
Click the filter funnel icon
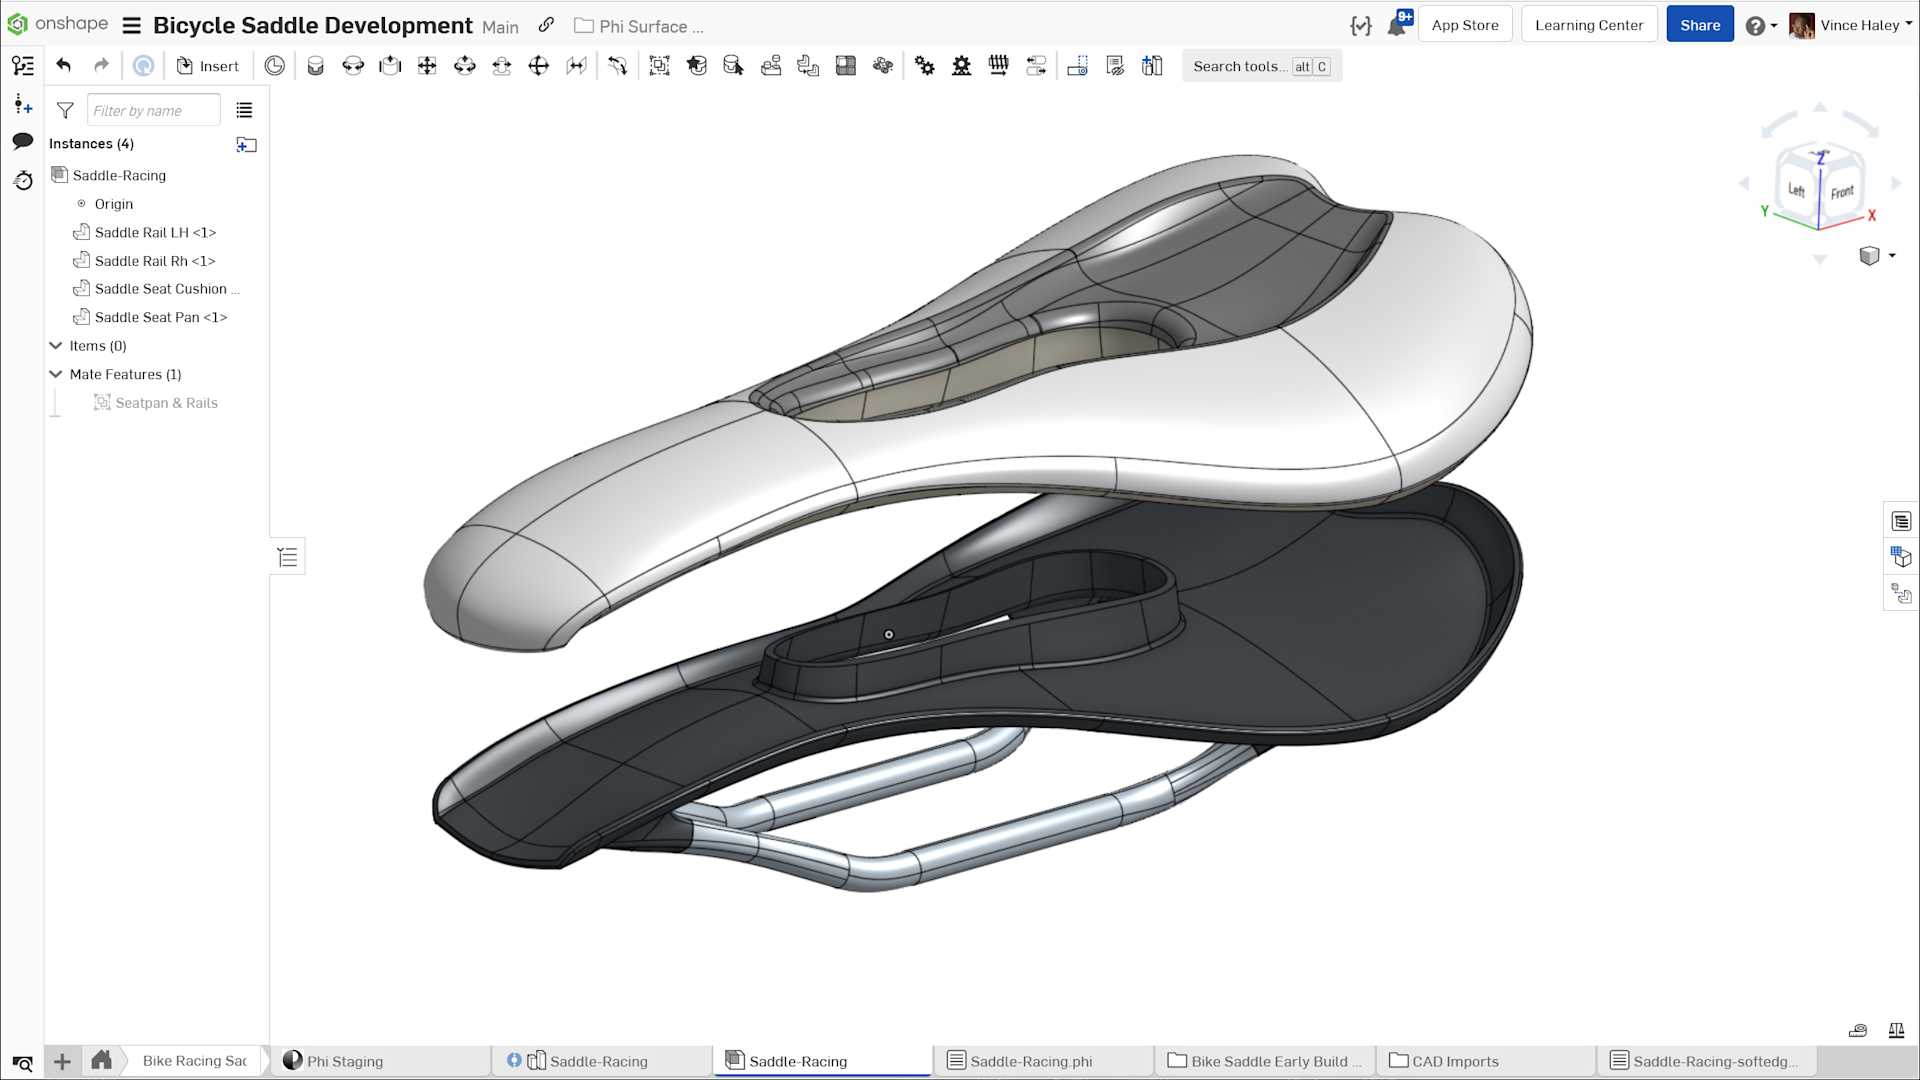65,110
